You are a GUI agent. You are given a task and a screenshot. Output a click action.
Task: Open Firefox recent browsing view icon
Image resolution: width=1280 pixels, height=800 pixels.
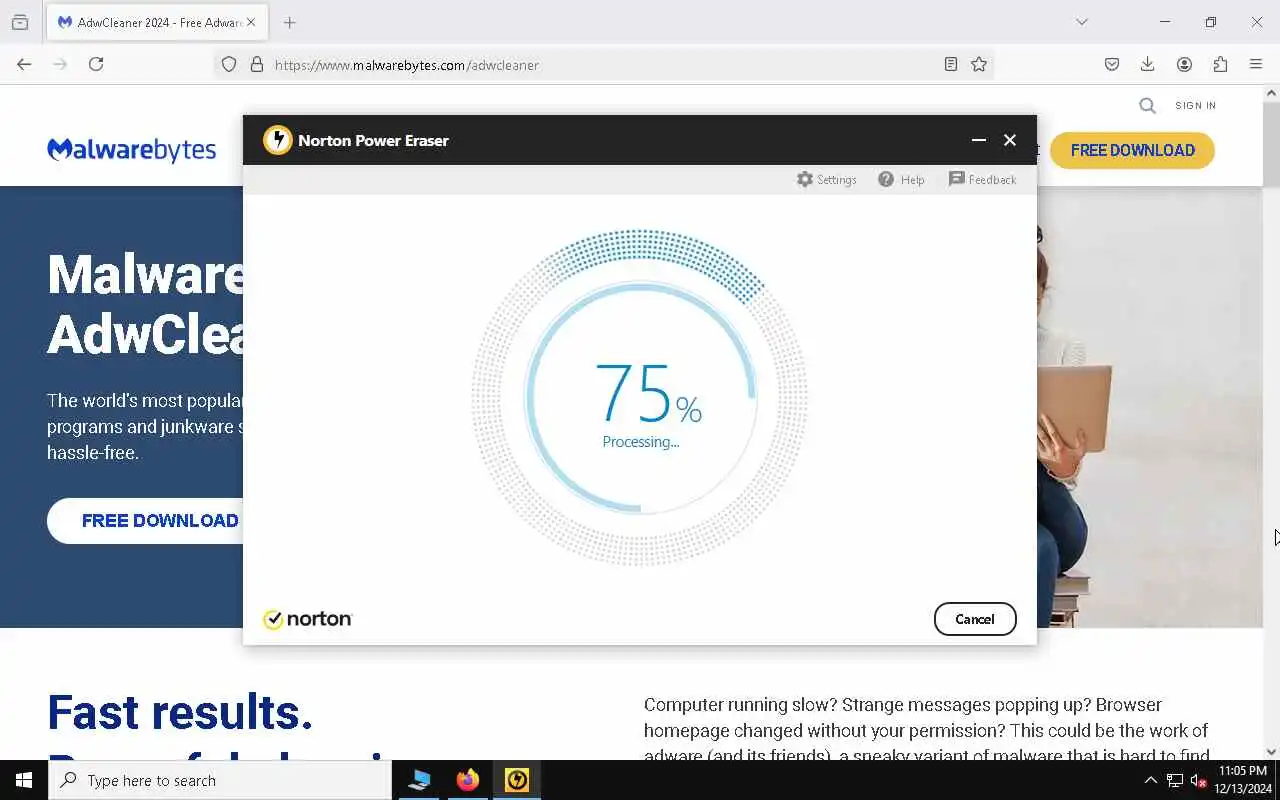20,22
